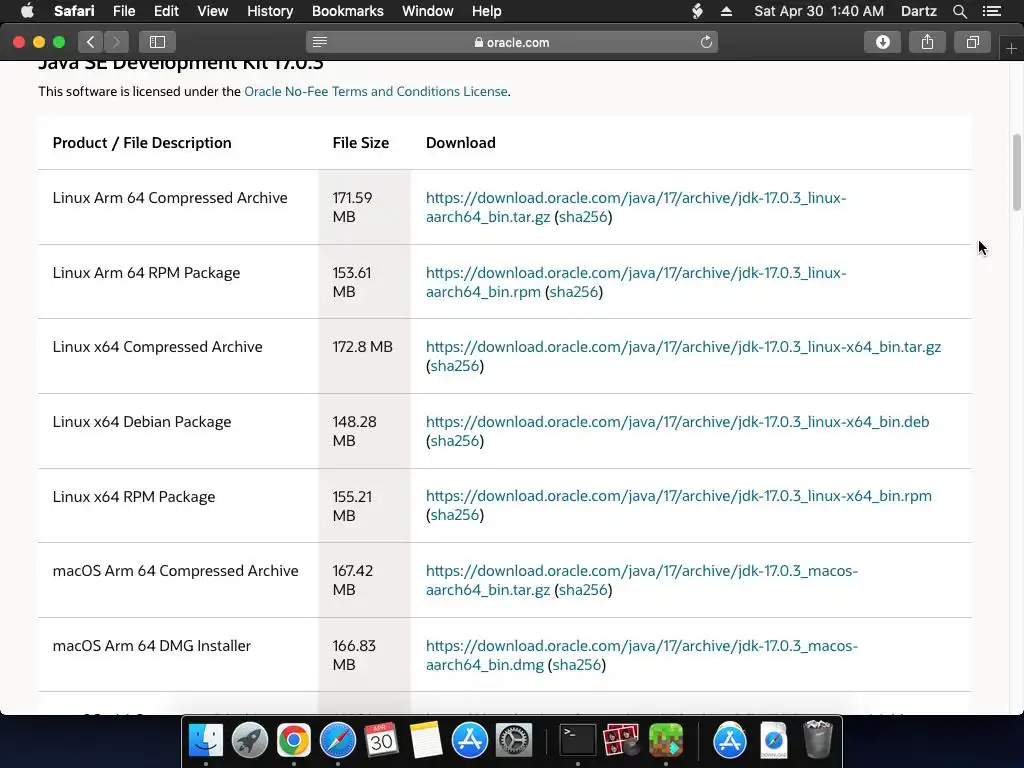1024x768 pixels.
Task: Show the tab overview
Action: pos(972,42)
